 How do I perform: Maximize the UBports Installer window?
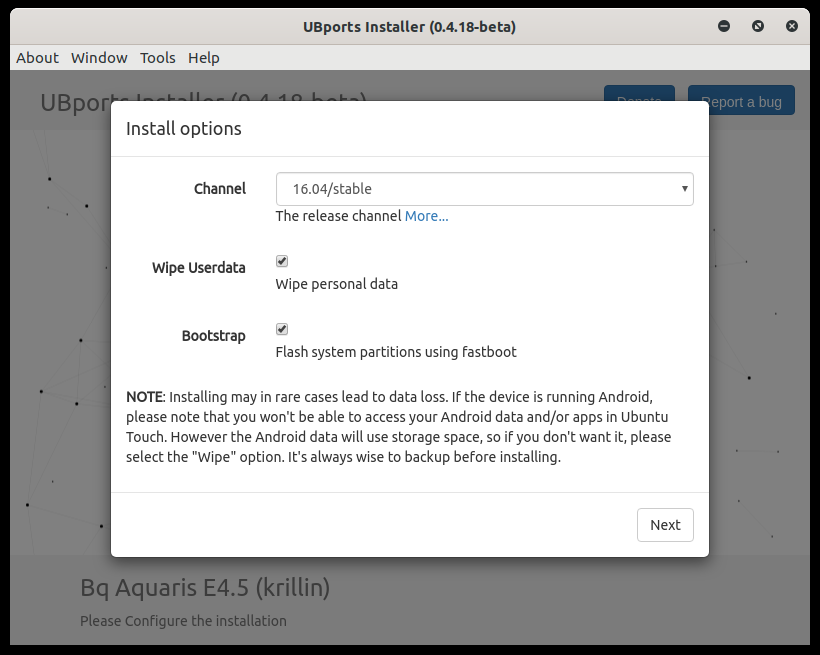point(758,26)
